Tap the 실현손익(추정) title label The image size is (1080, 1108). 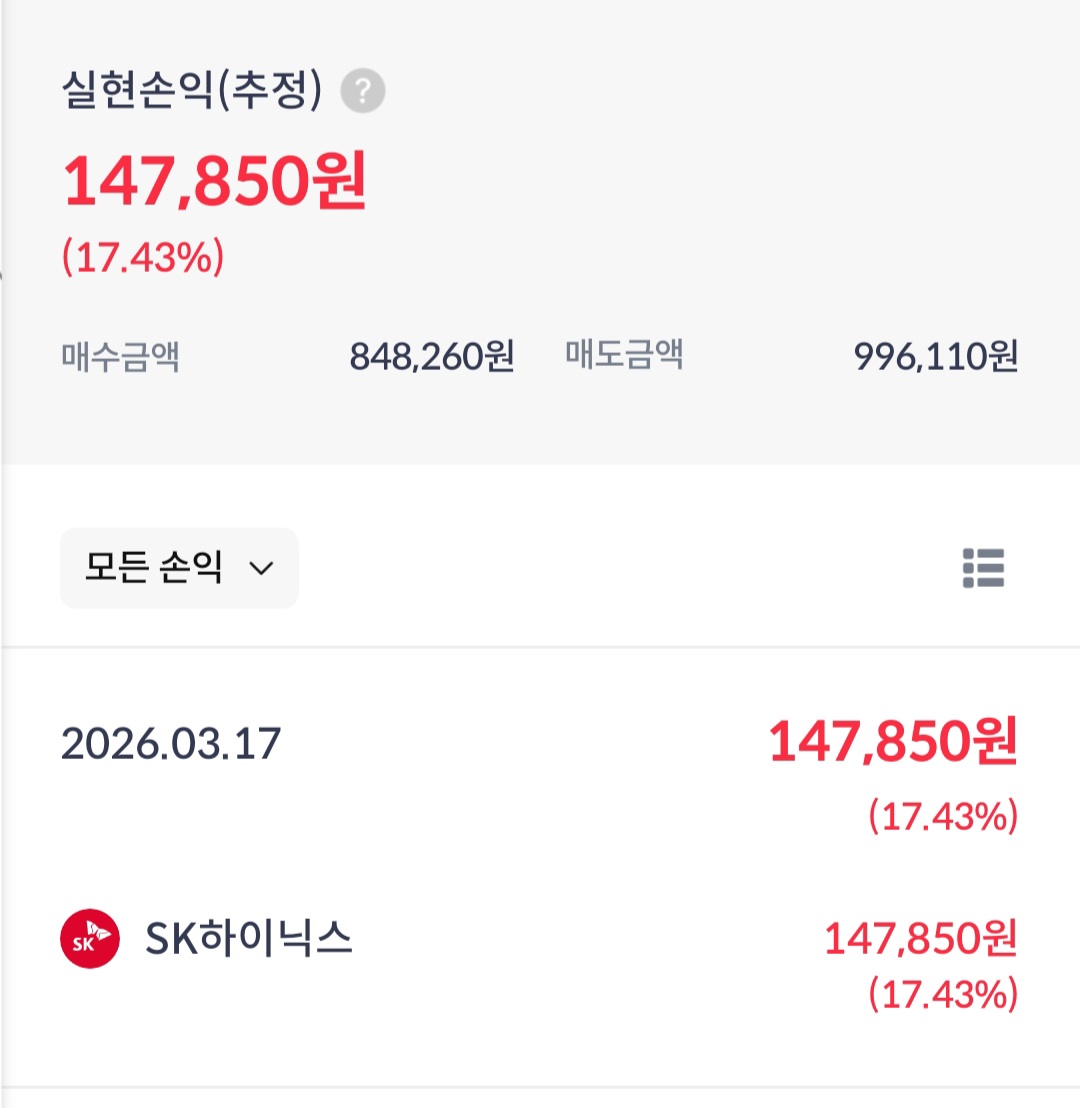(x=192, y=90)
